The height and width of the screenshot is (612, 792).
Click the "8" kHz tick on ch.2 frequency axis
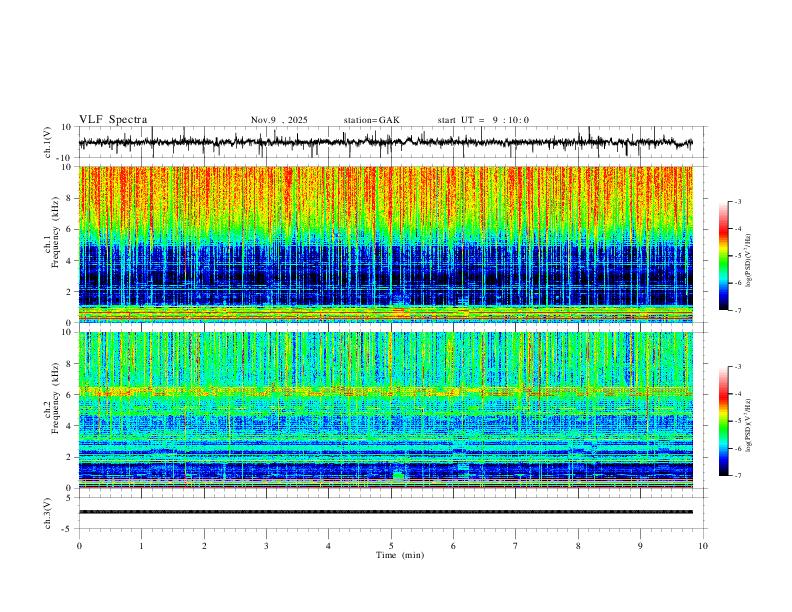(x=70, y=364)
